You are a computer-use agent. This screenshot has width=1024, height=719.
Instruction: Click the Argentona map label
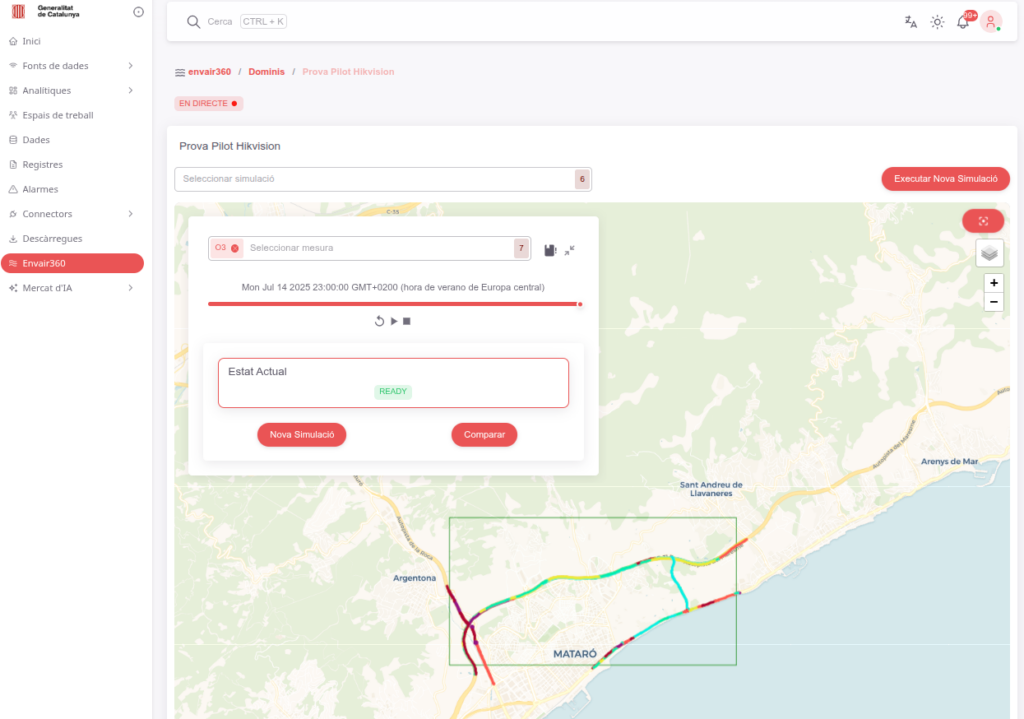414,578
